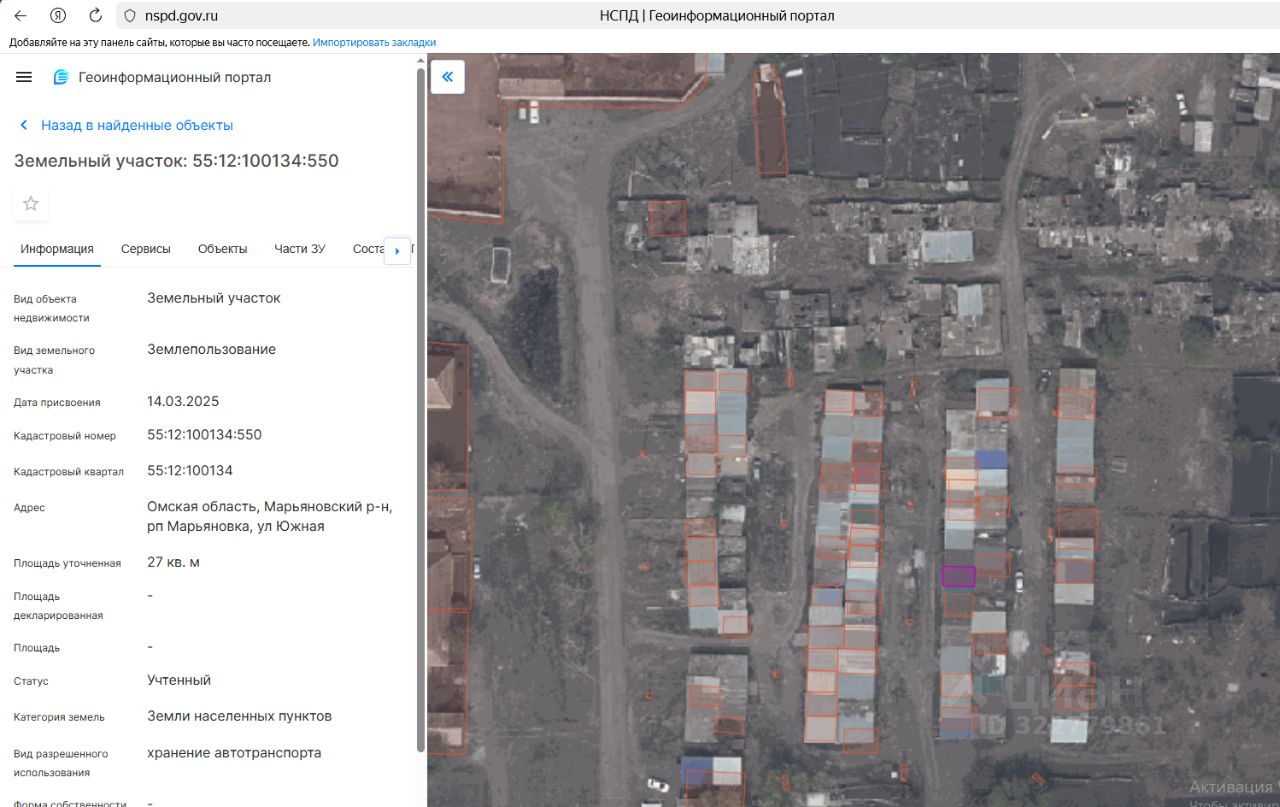Click the value Земли населенных пунктов
1280x807 pixels.
coord(239,716)
